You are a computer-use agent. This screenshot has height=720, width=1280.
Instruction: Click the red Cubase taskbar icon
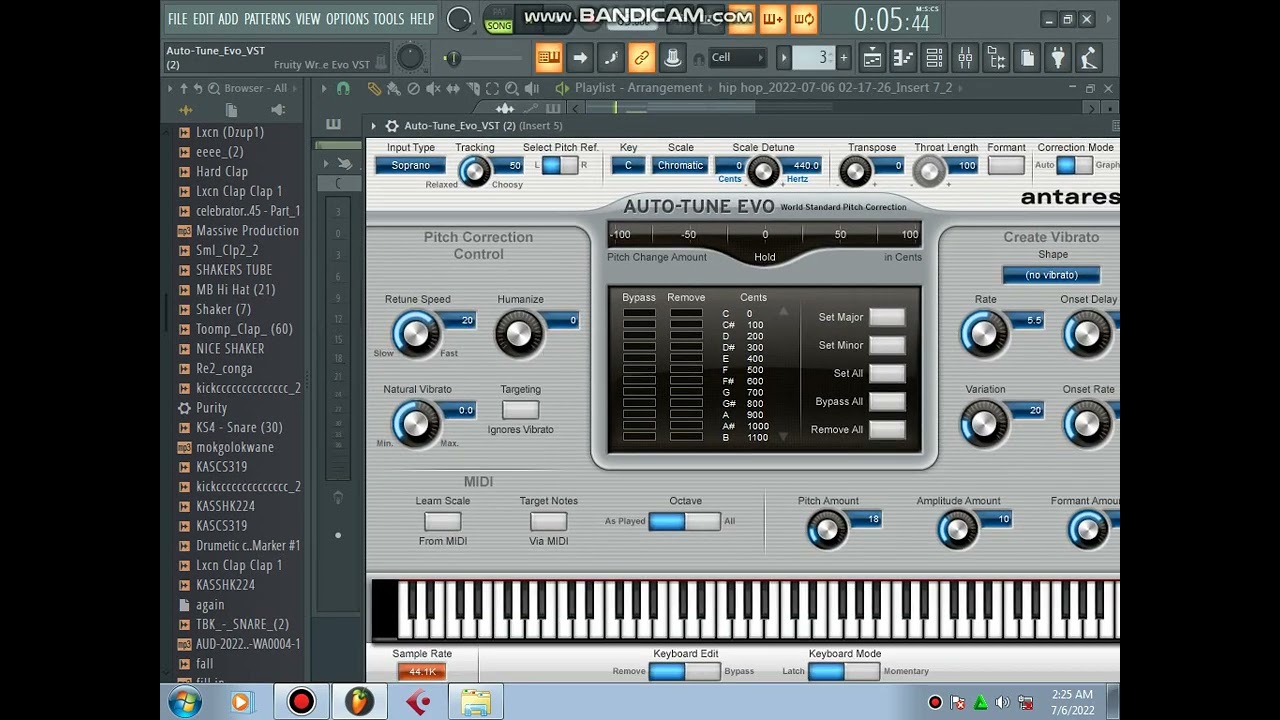pyautogui.click(x=418, y=702)
